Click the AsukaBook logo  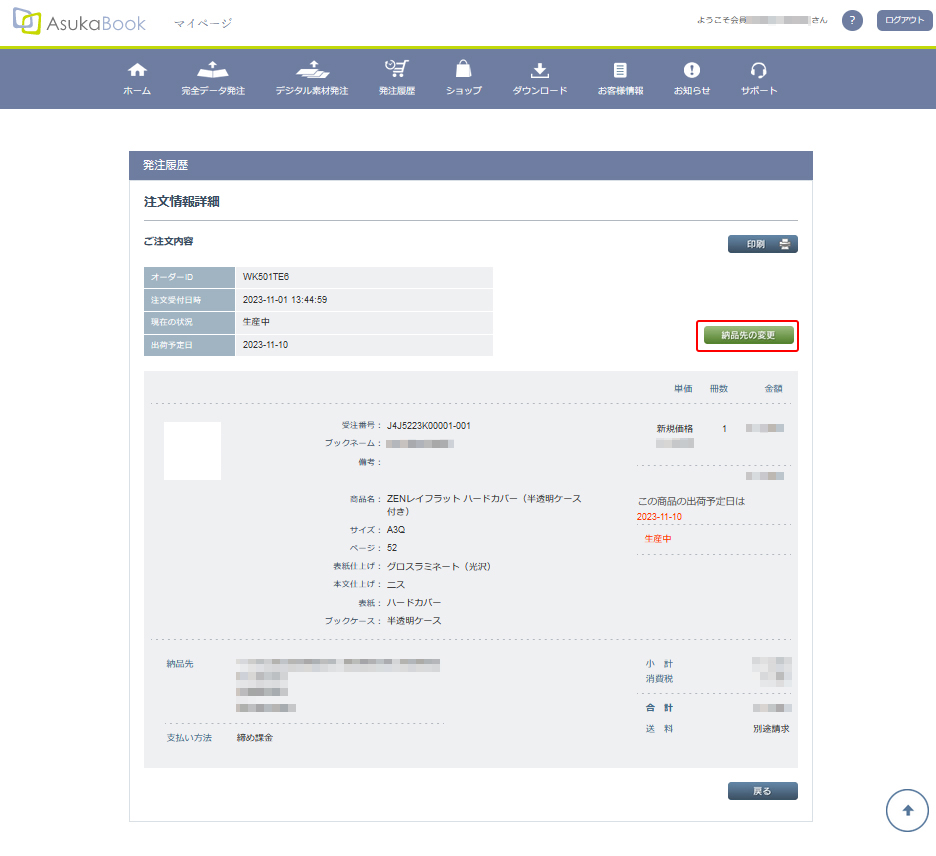click(x=80, y=22)
